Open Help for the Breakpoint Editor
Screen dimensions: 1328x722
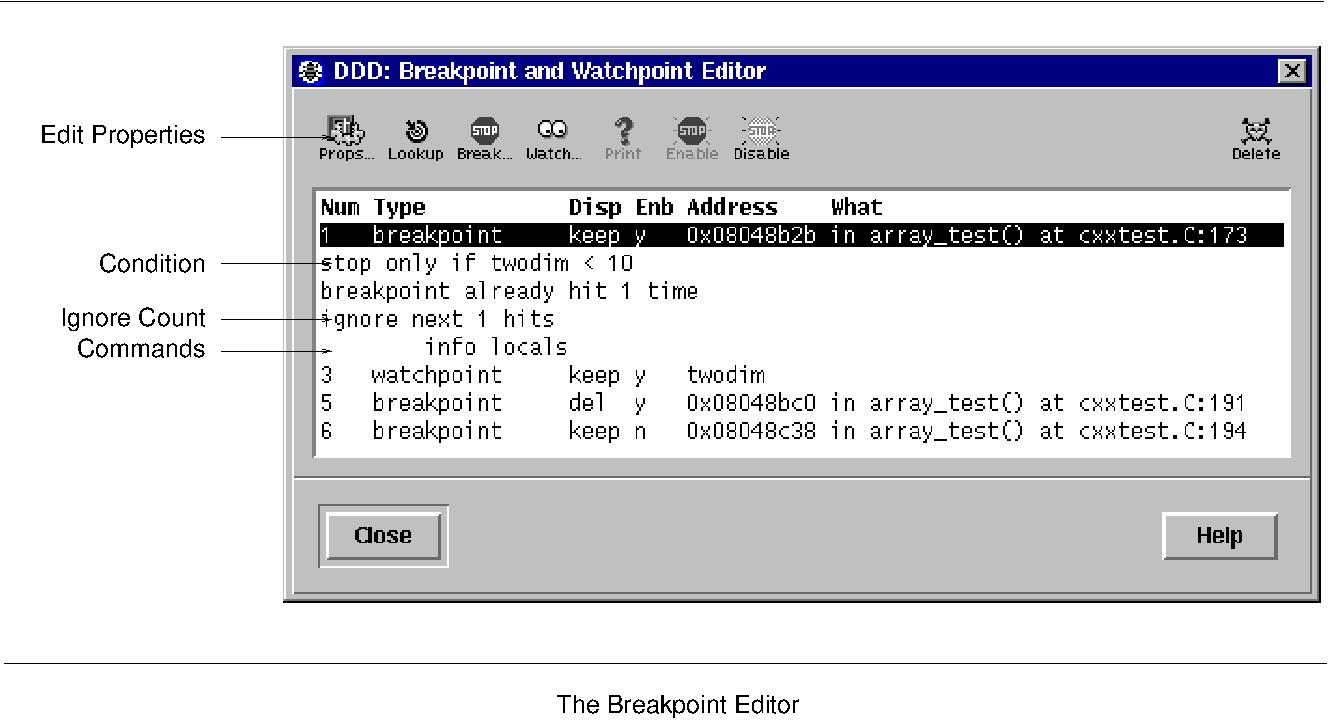(x=1220, y=535)
